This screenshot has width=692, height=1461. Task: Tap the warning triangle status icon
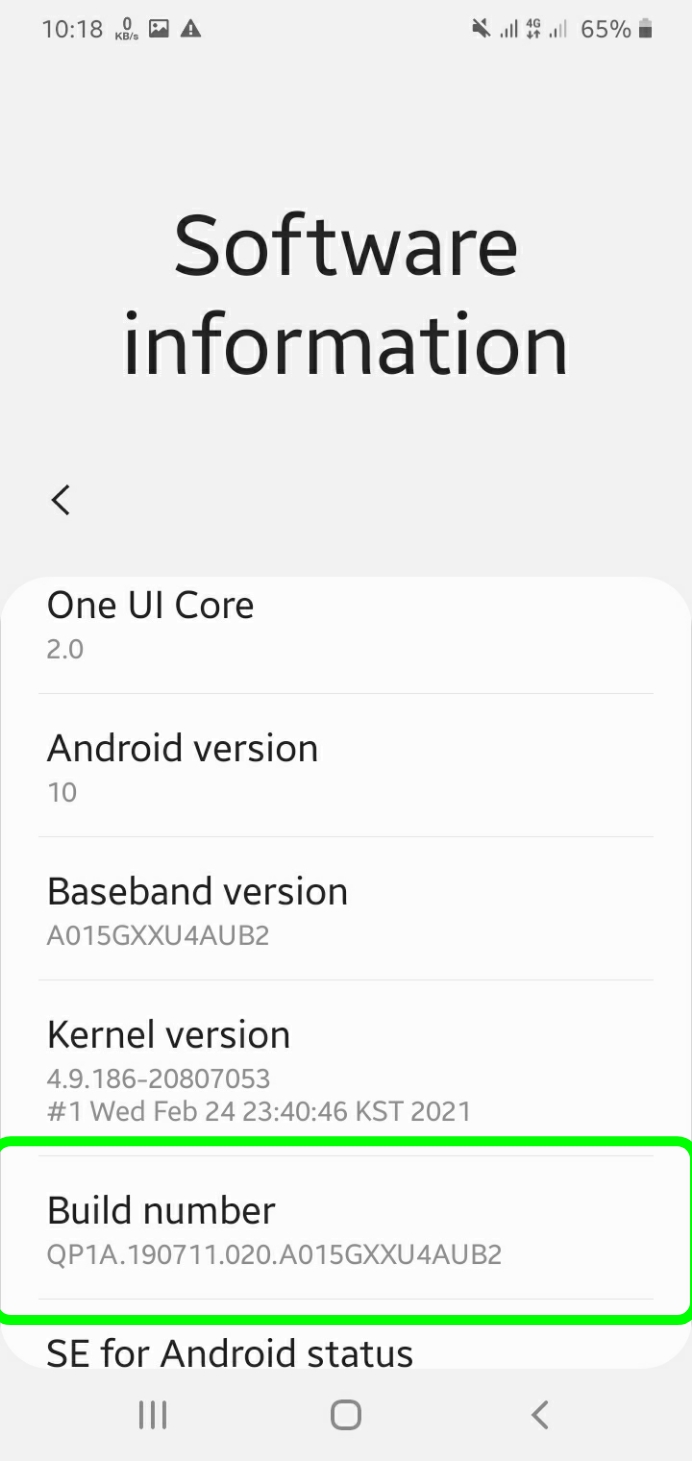190,29
